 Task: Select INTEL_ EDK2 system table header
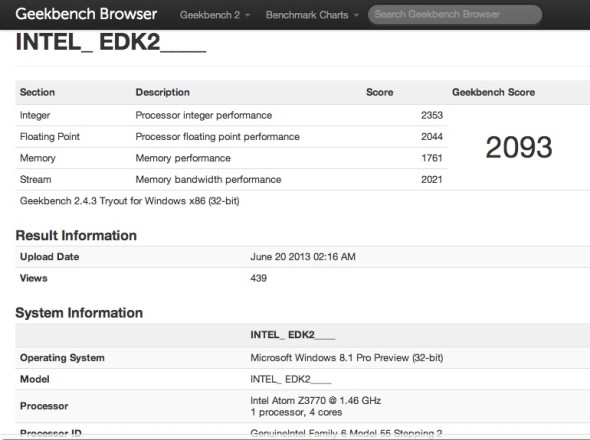pos(293,335)
